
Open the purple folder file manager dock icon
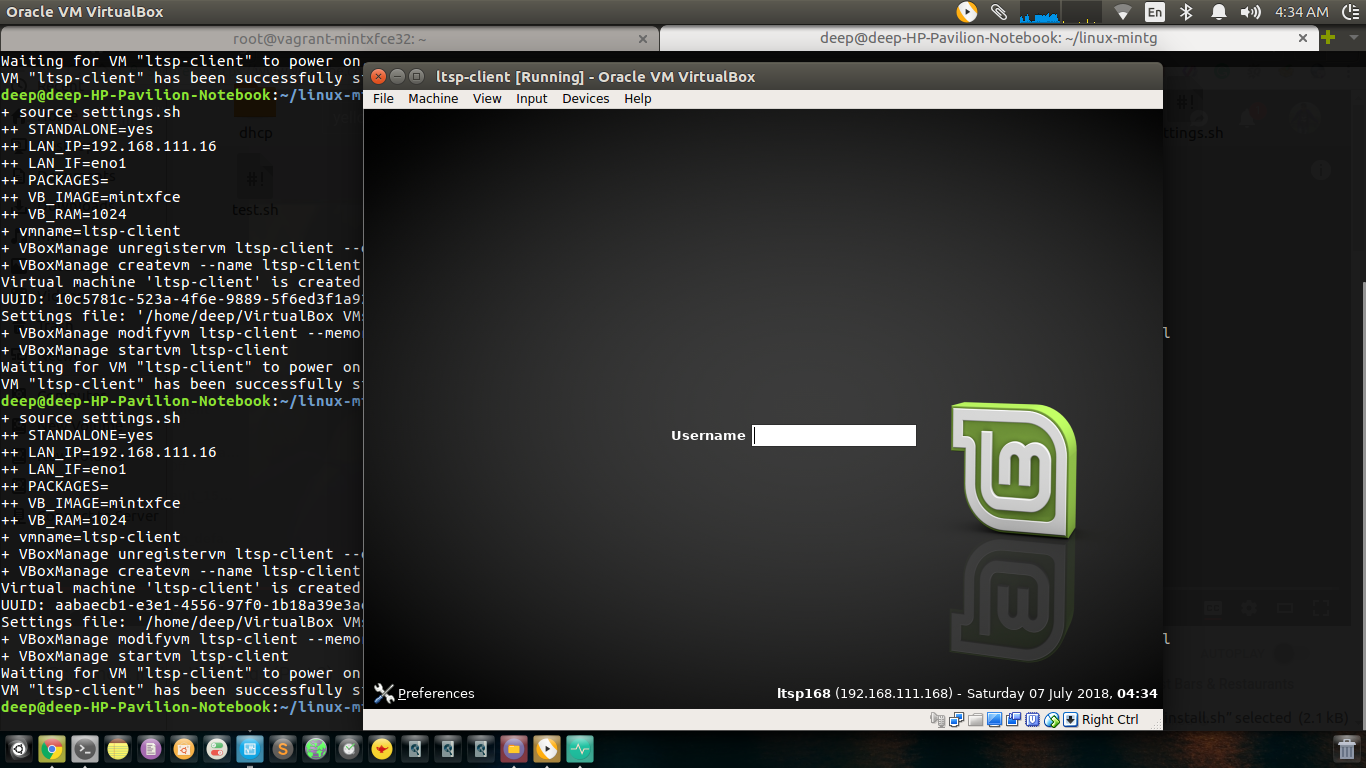[514, 749]
